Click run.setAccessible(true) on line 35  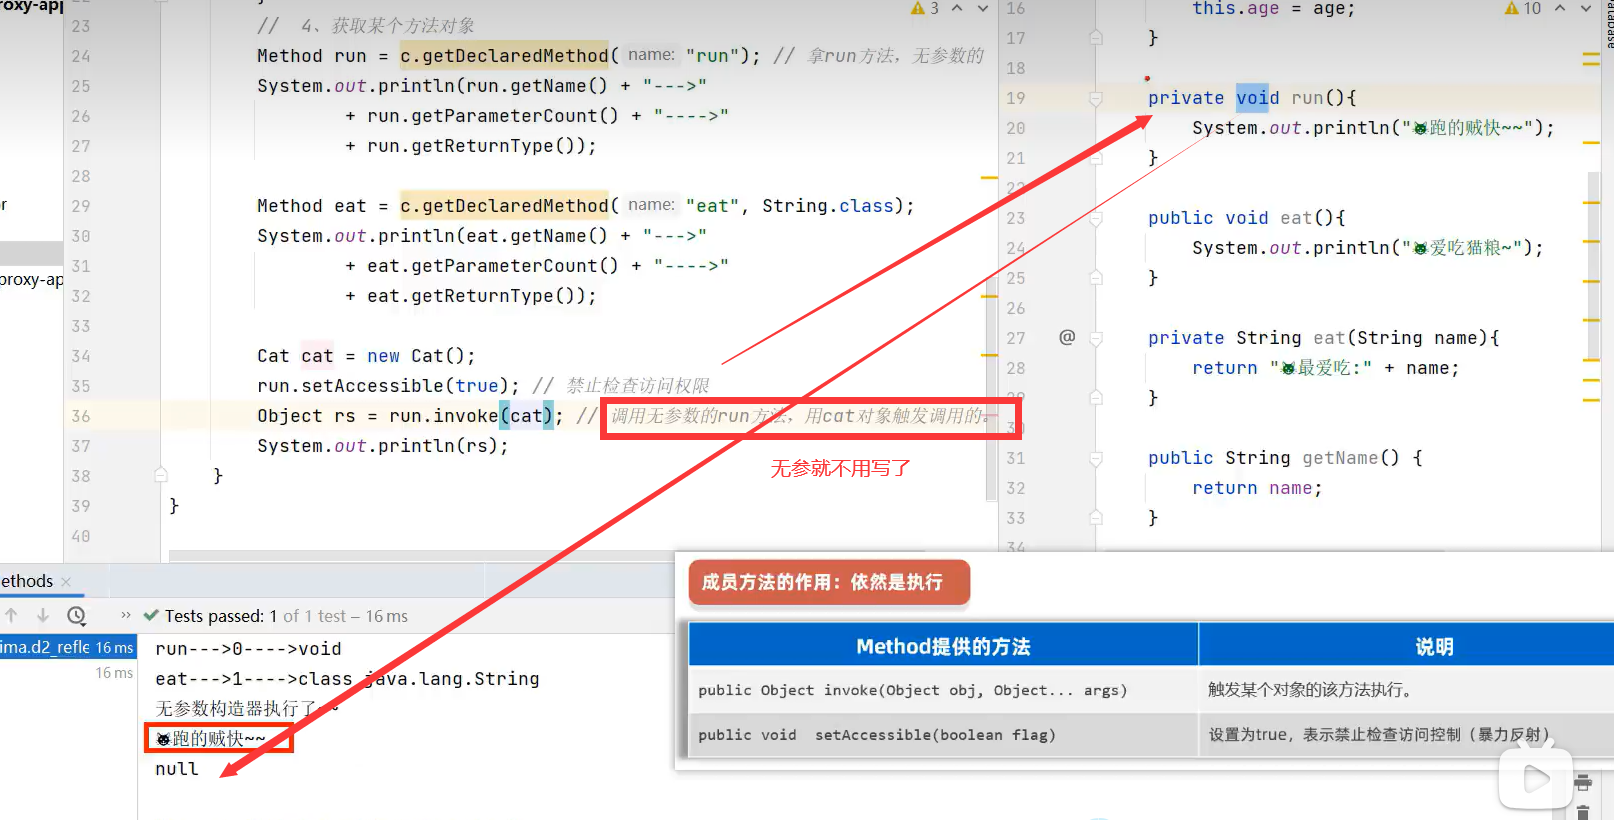[x=388, y=386]
